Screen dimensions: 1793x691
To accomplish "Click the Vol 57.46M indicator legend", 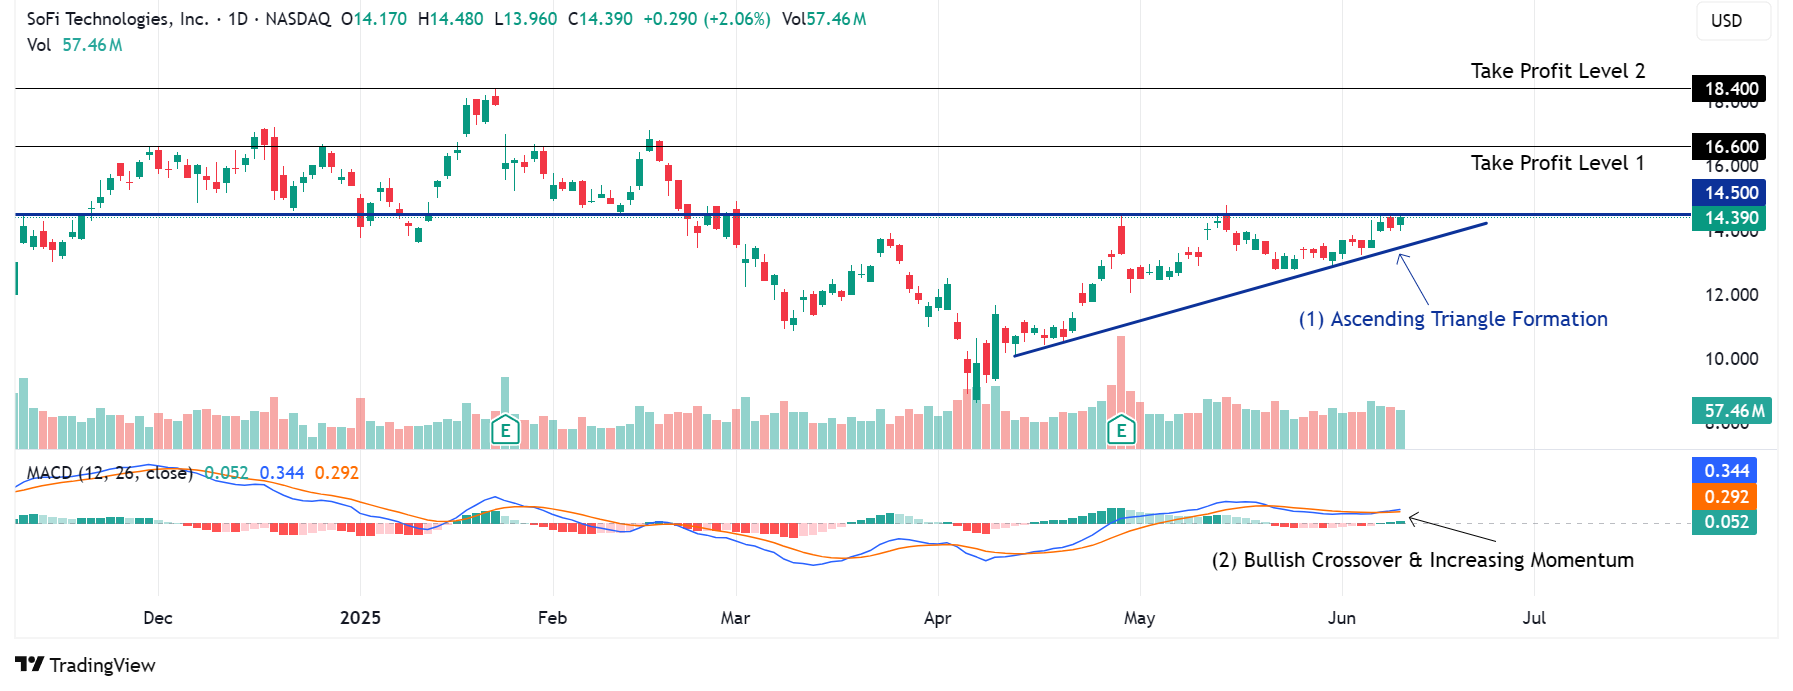I will point(75,45).
